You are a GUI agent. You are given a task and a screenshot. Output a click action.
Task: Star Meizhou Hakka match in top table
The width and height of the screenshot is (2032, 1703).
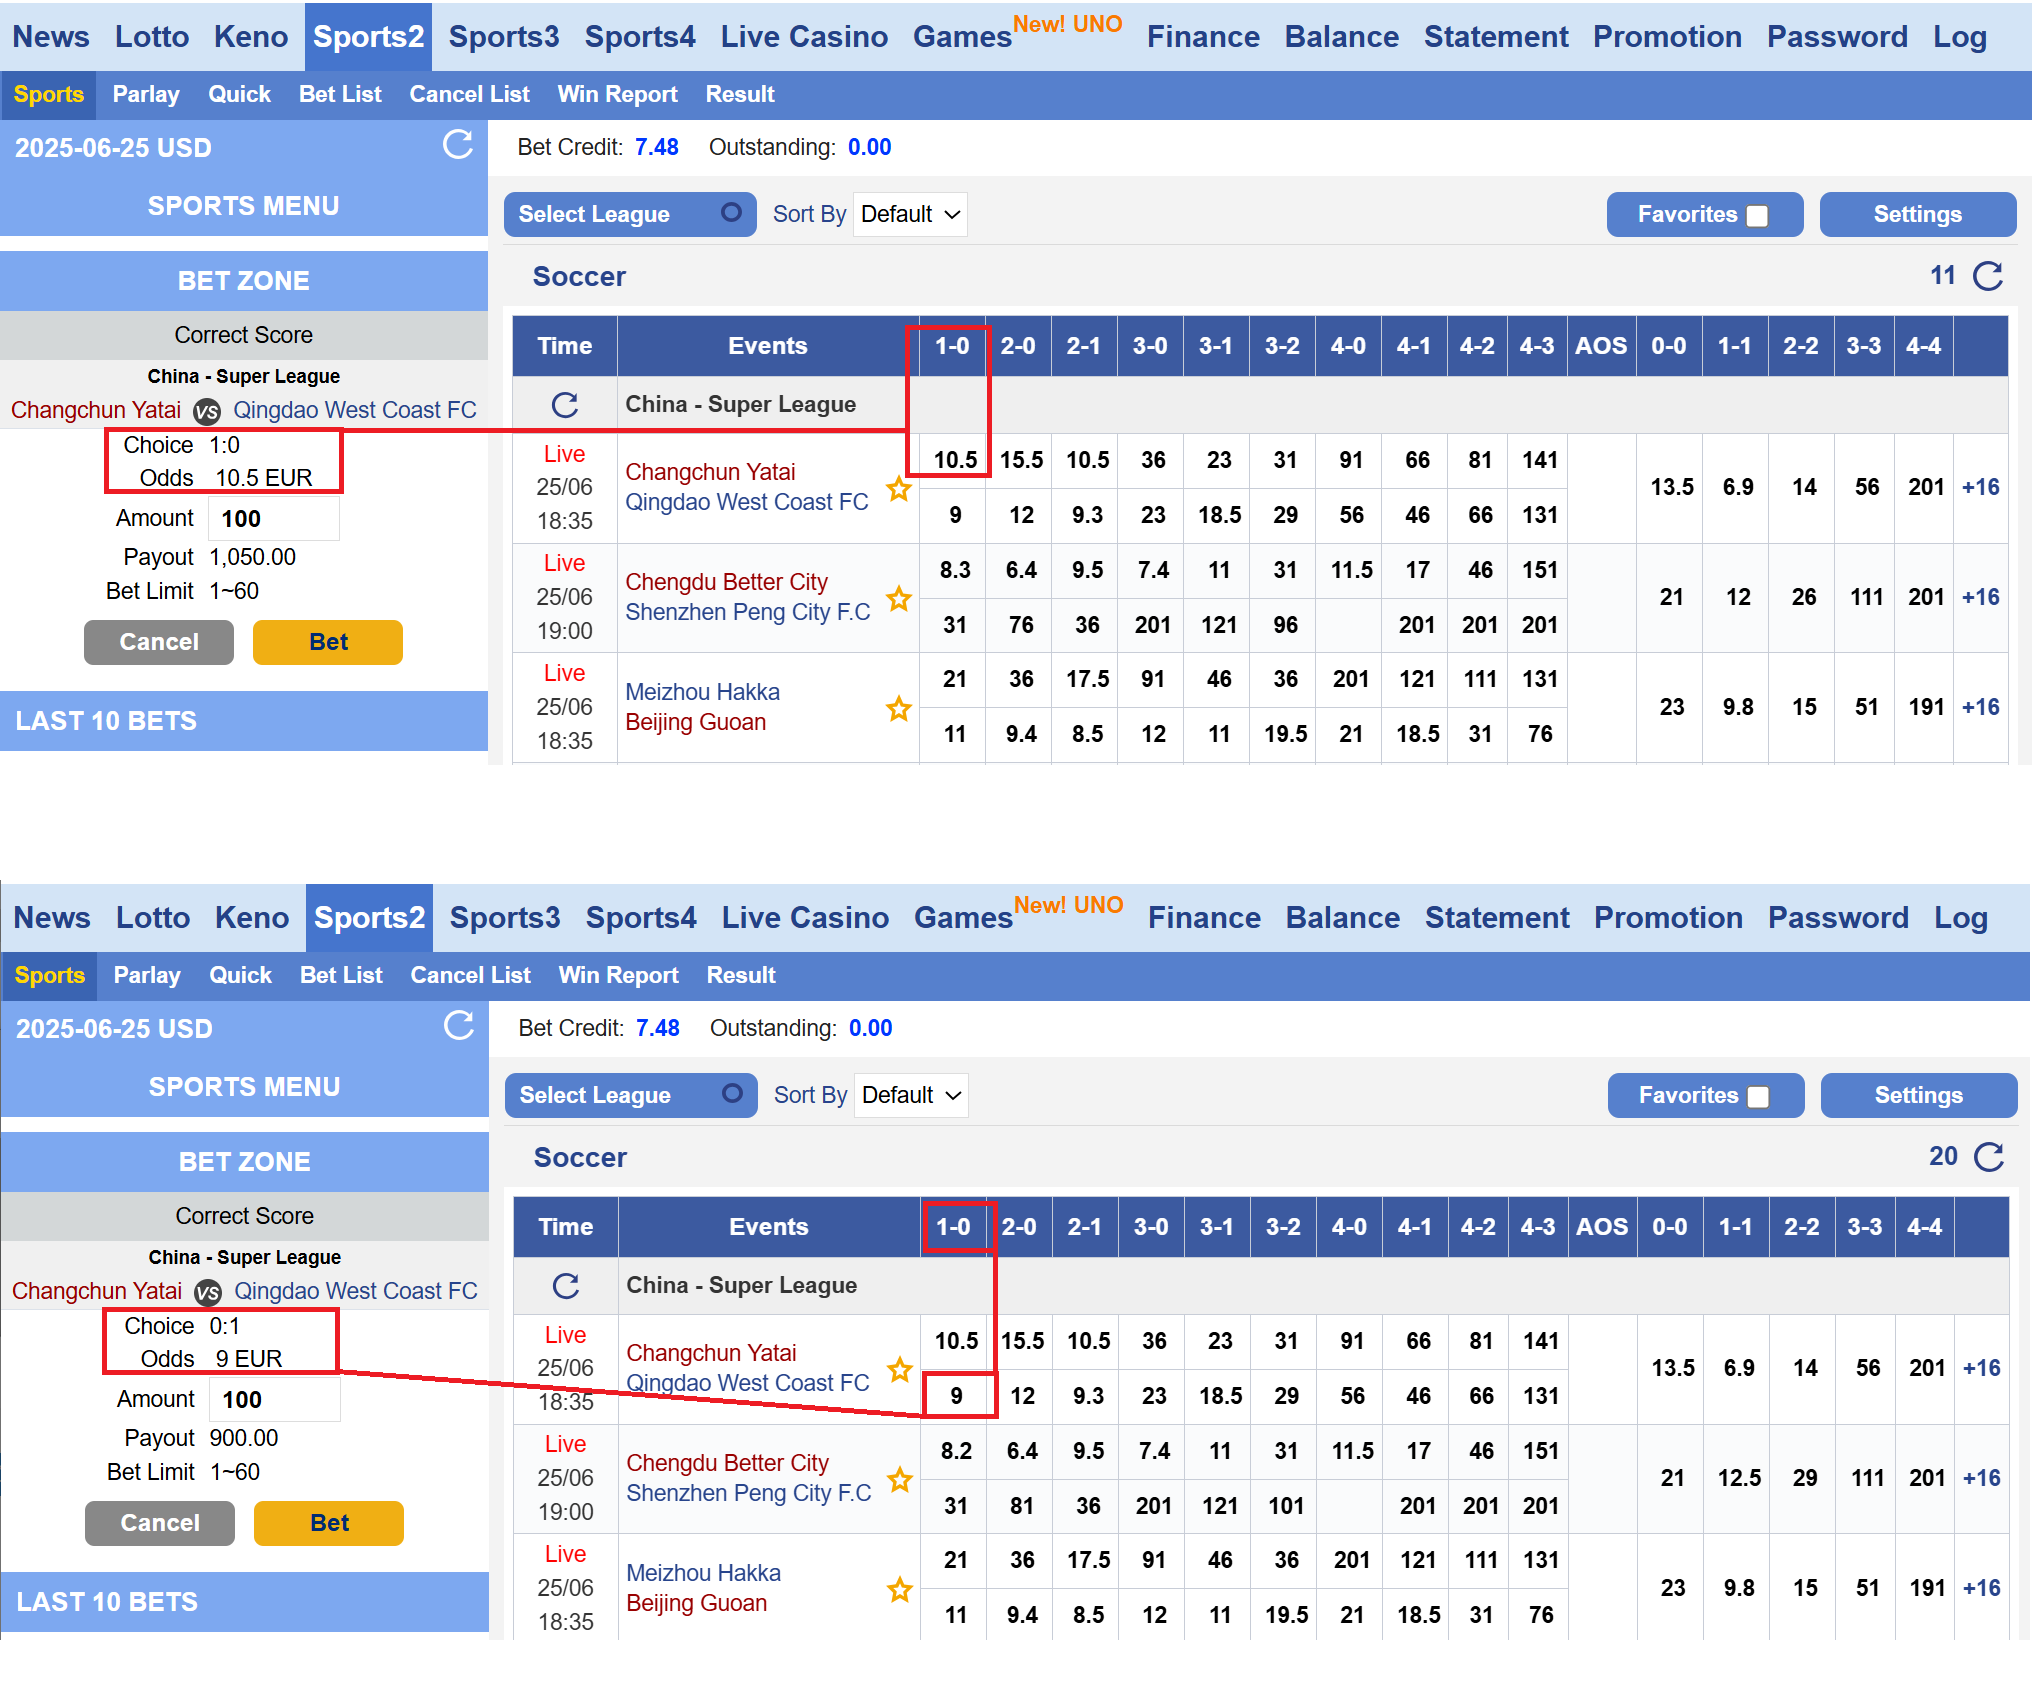[x=899, y=708]
